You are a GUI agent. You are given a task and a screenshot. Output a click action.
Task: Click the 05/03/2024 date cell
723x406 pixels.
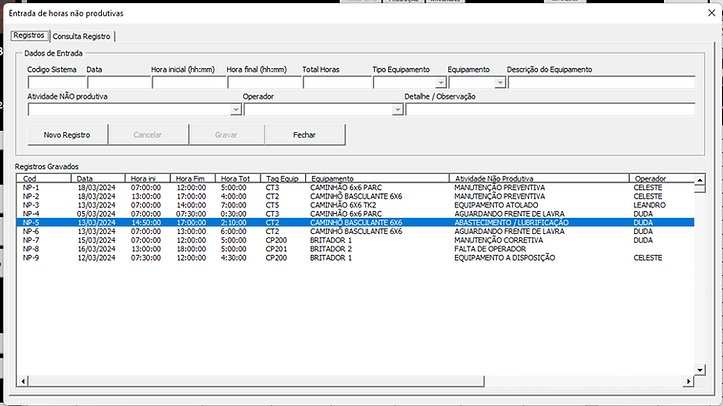[96, 214]
